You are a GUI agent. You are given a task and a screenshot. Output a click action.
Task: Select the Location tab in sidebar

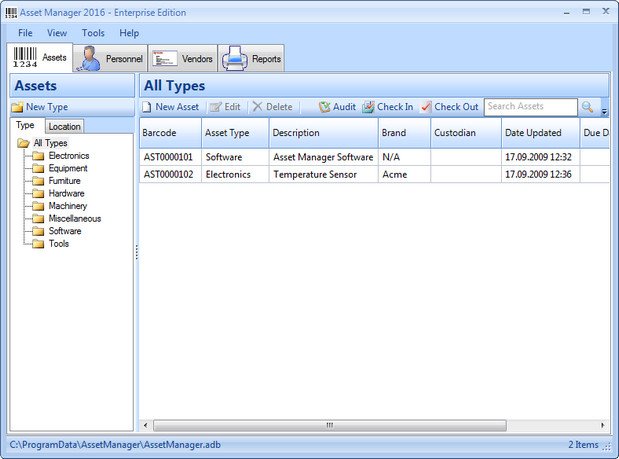(x=64, y=127)
